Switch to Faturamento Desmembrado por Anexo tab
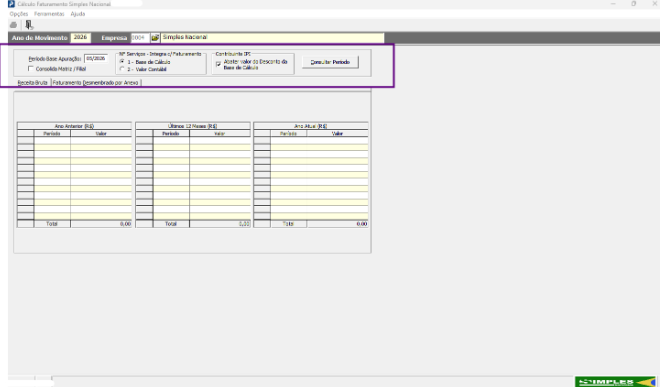Viewport: 662px width, 387px height. (95, 83)
